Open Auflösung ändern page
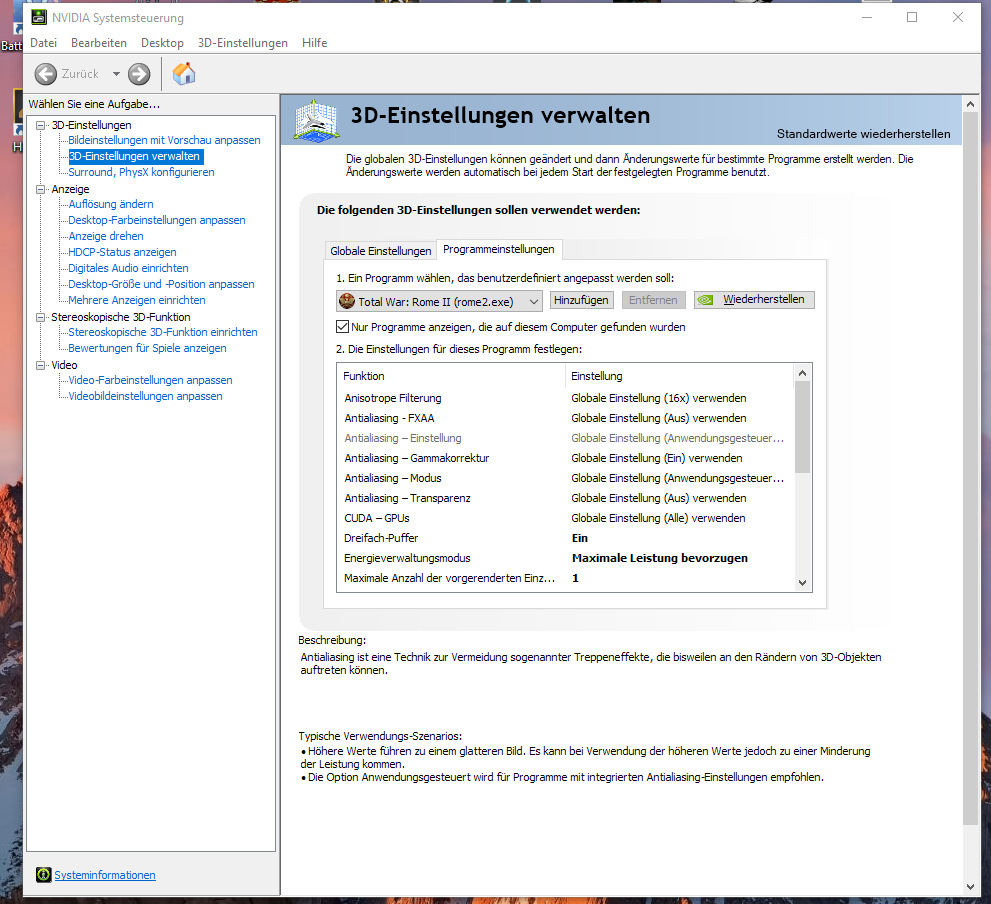The image size is (991, 904). tap(111, 204)
